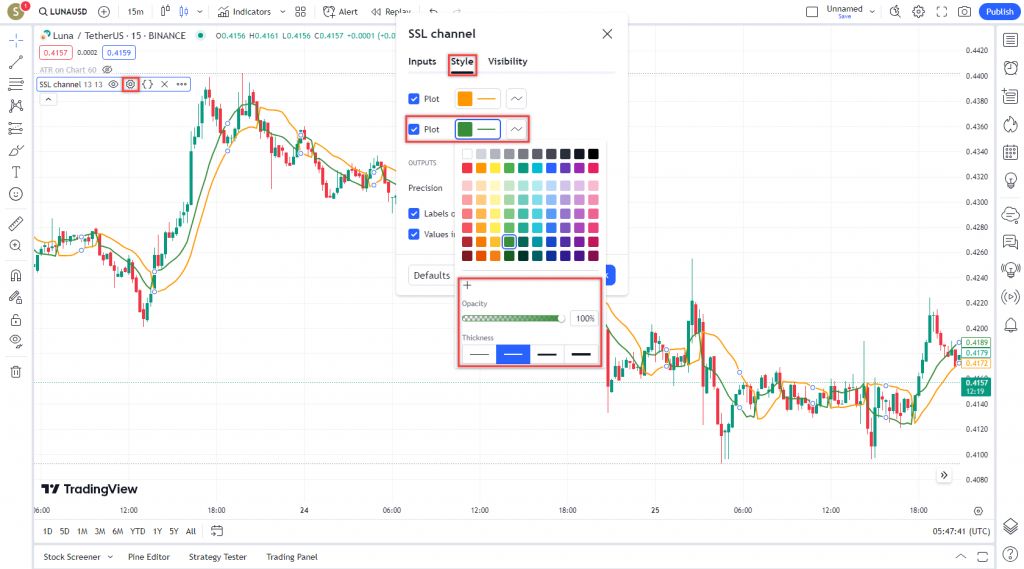Expand the Unnamed layout dropdown arrow
The width and height of the screenshot is (1024, 569).
872,12
